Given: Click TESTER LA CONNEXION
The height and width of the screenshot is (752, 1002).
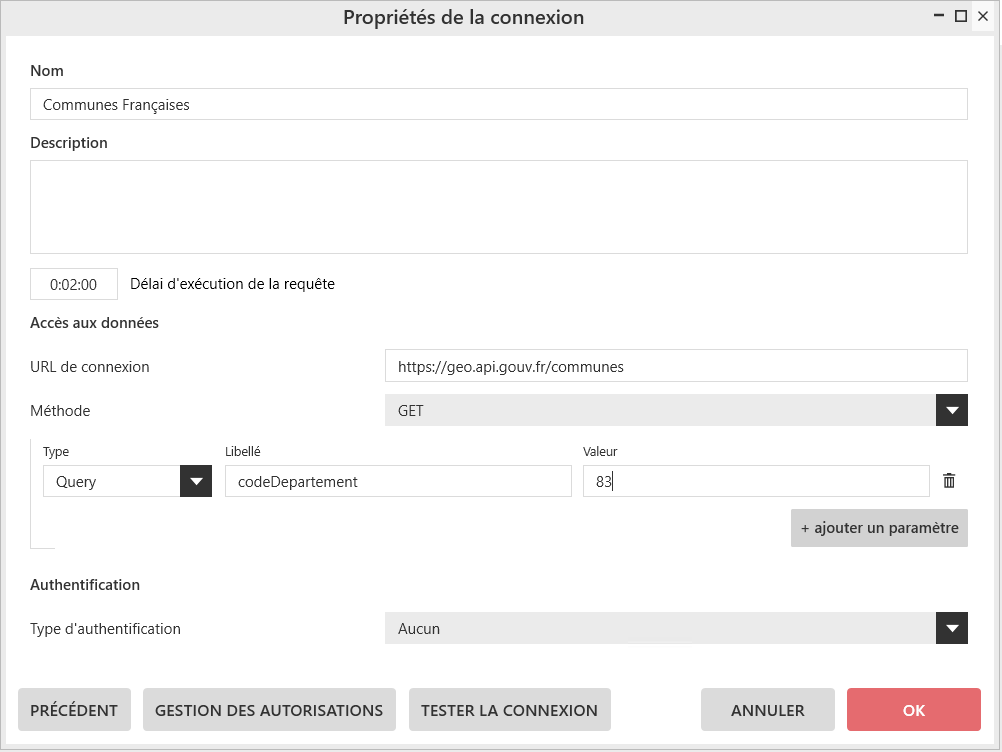Looking at the screenshot, I should point(509,710).
